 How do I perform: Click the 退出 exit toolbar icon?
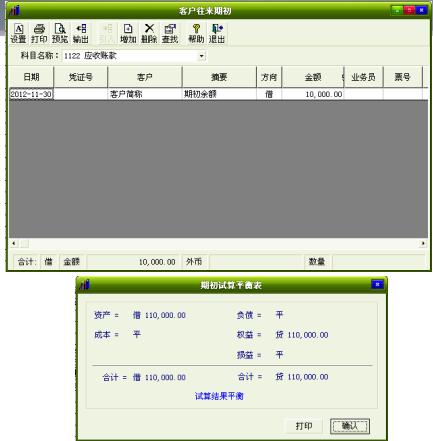217,34
